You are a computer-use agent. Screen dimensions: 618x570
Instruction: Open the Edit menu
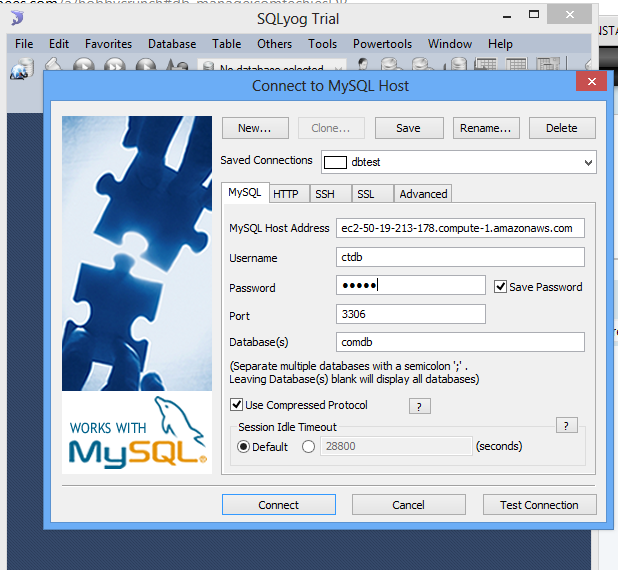pyautogui.click(x=59, y=44)
